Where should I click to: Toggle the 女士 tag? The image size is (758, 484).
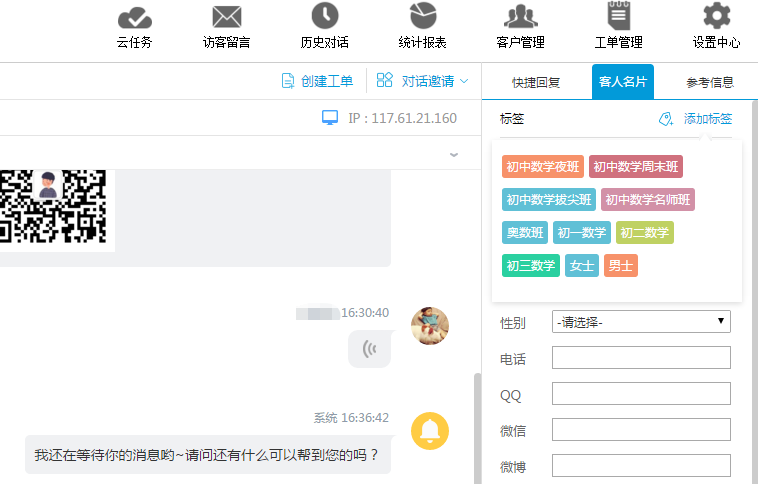[581, 266]
